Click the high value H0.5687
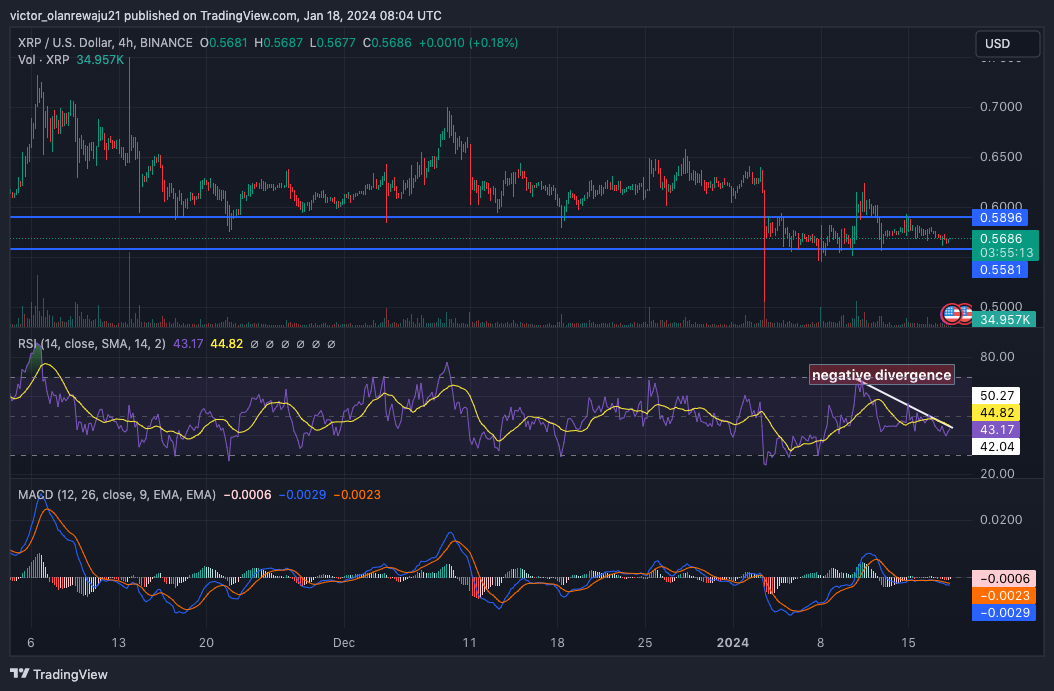The image size is (1054, 691). click(x=278, y=42)
